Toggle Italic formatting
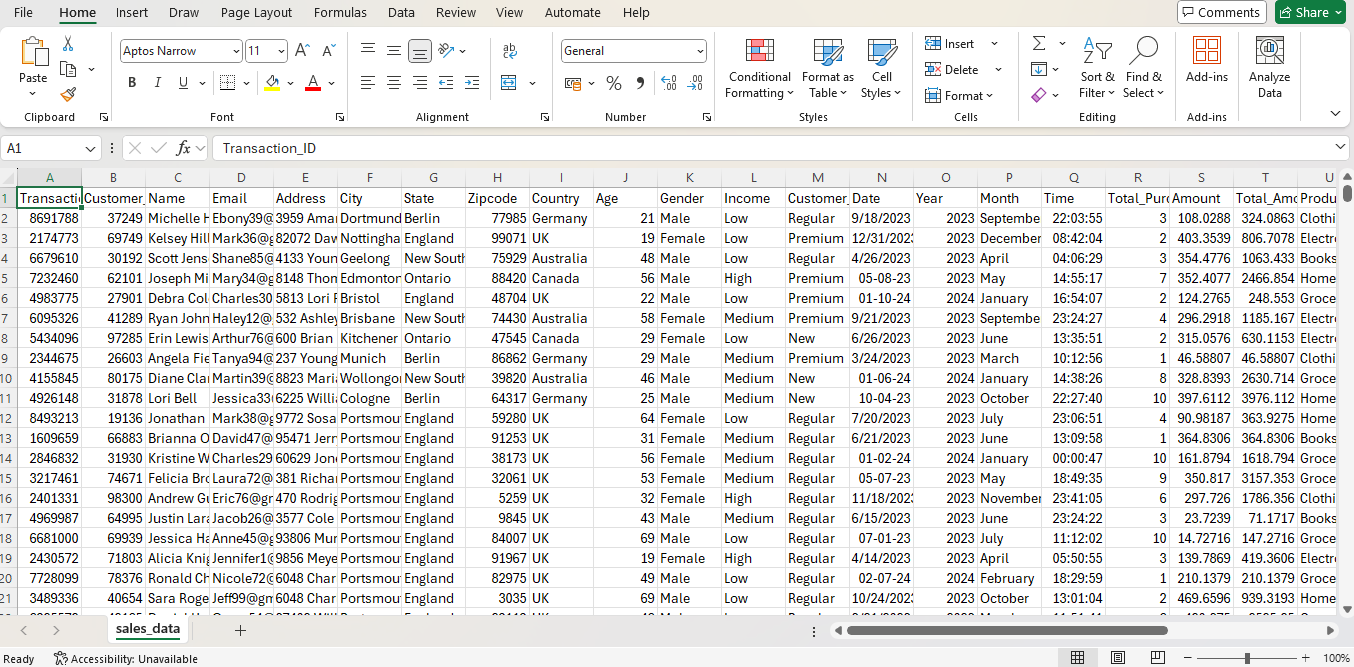This screenshot has width=1354, height=667. point(158,83)
